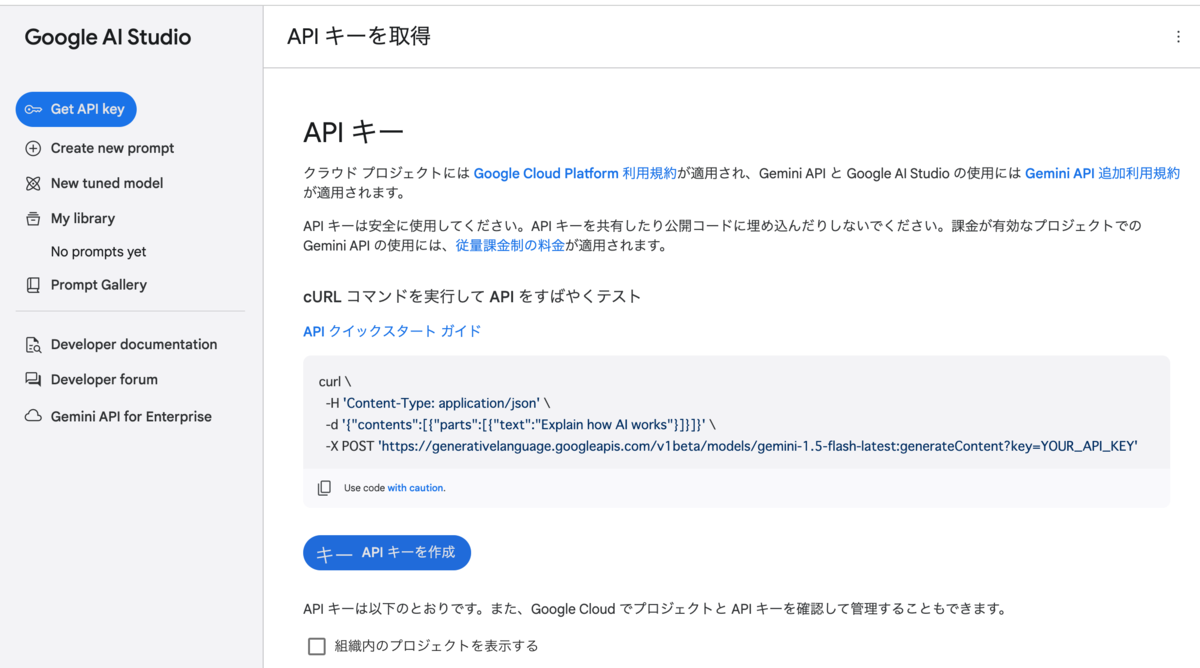Copy the cURL code with the copy icon

point(324,488)
